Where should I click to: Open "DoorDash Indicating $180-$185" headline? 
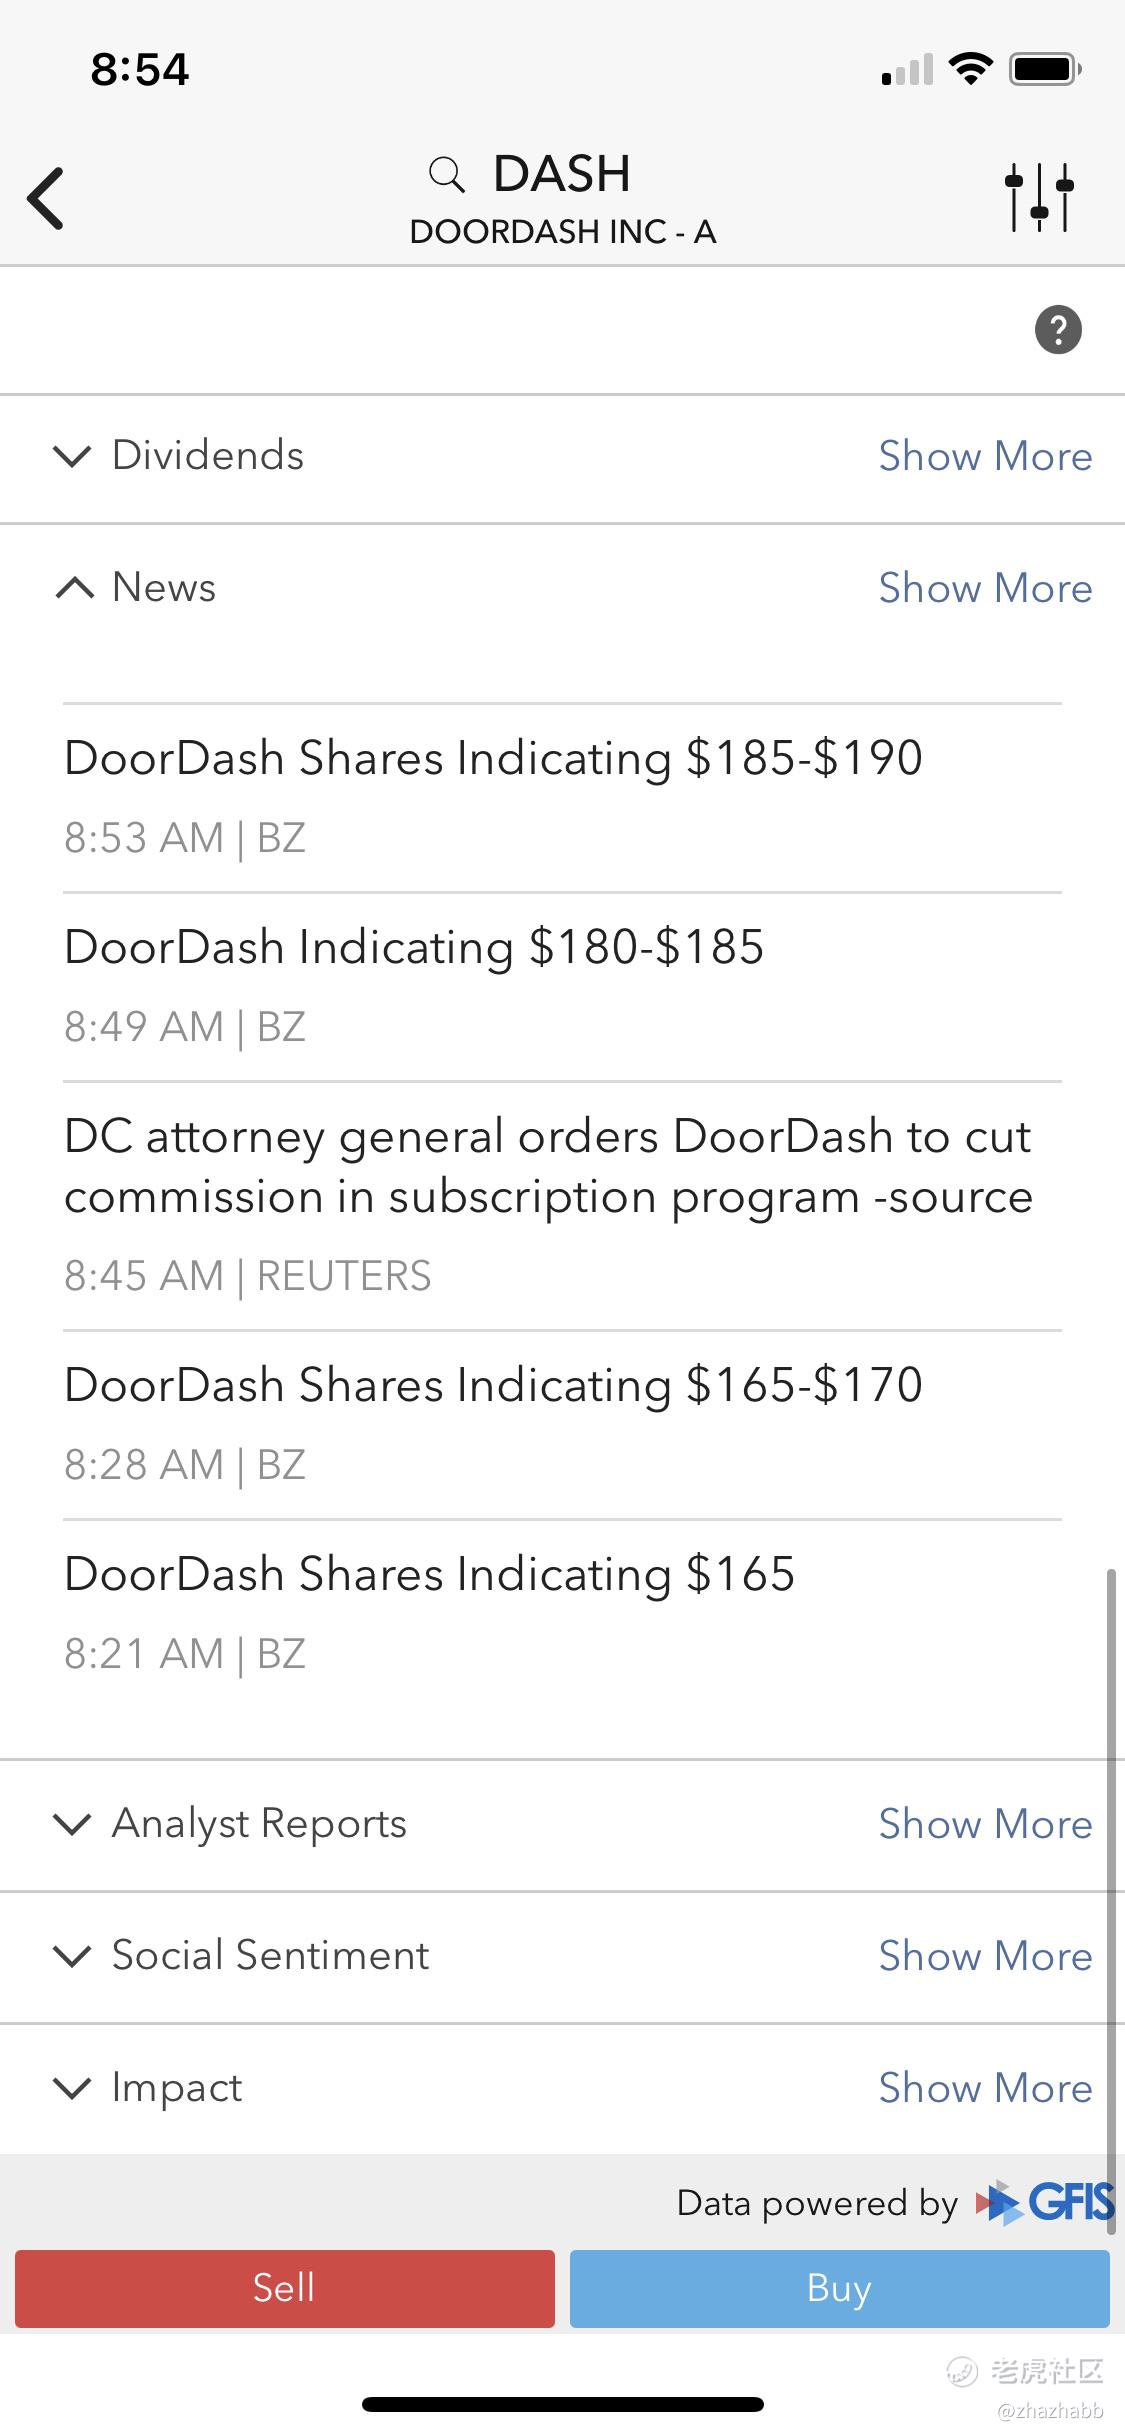tap(414, 947)
